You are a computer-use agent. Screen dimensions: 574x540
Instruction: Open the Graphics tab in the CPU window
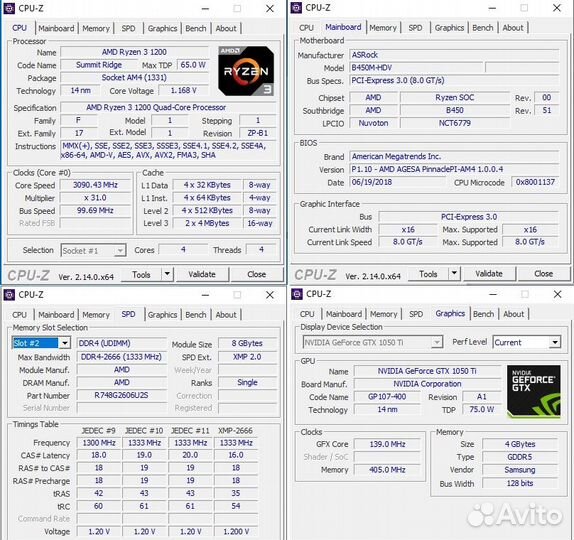tap(162, 29)
